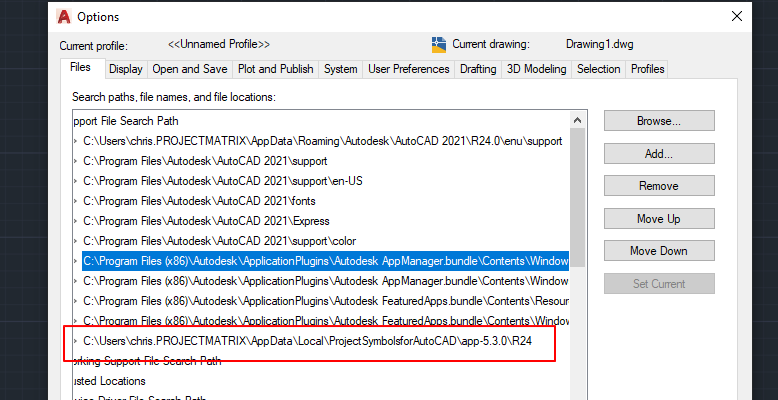Click the AutoCAD logo in the Options title bar
This screenshot has height=400, width=778.
point(64,17)
